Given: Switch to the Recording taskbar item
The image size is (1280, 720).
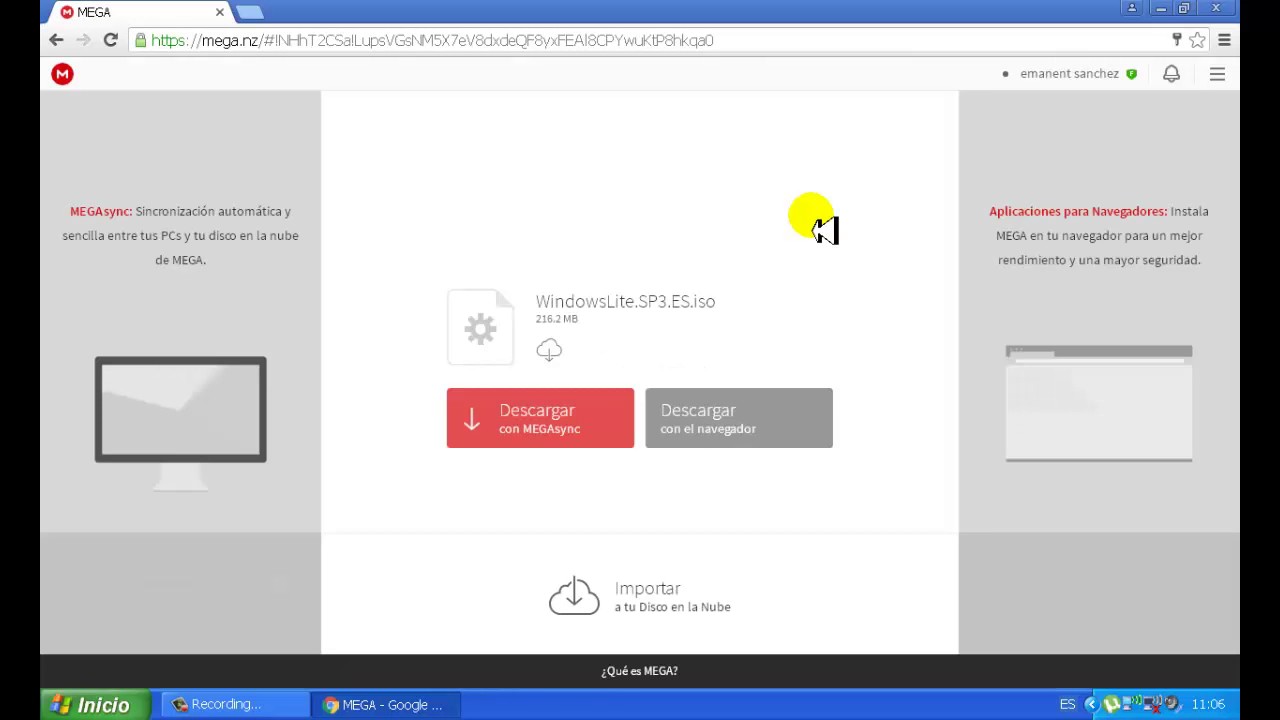Looking at the screenshot, I should (x=236, y=705).
